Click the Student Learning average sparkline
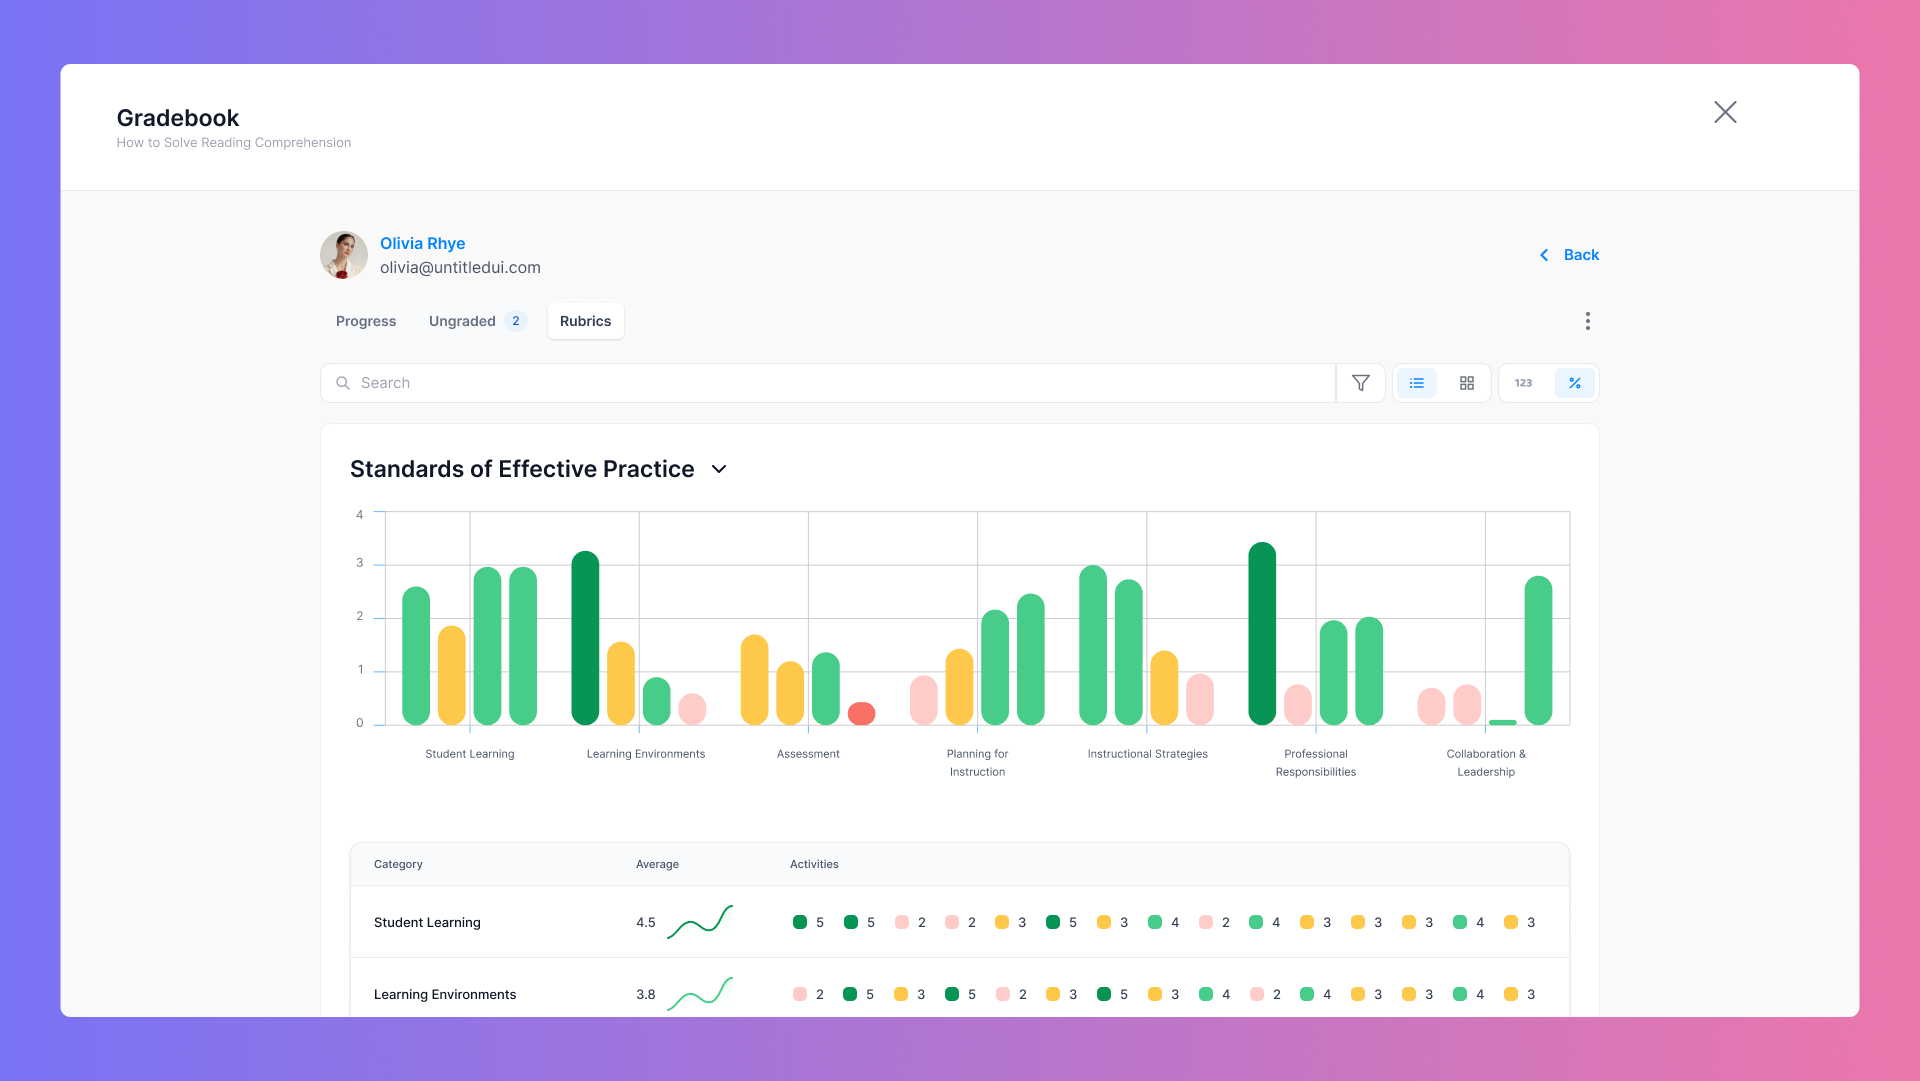The height and width of the screenshot is (1081, 1920). [x=700, y=922]
